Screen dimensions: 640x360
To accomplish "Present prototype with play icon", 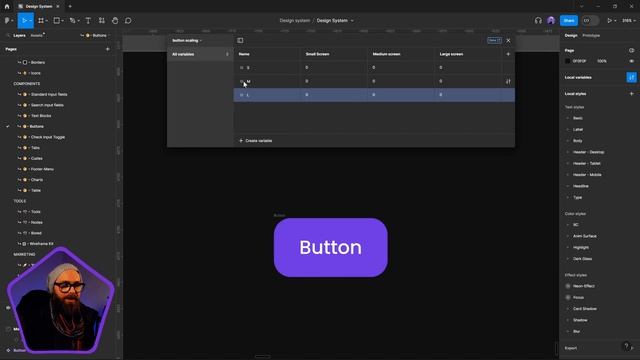I will click(609, 20).
